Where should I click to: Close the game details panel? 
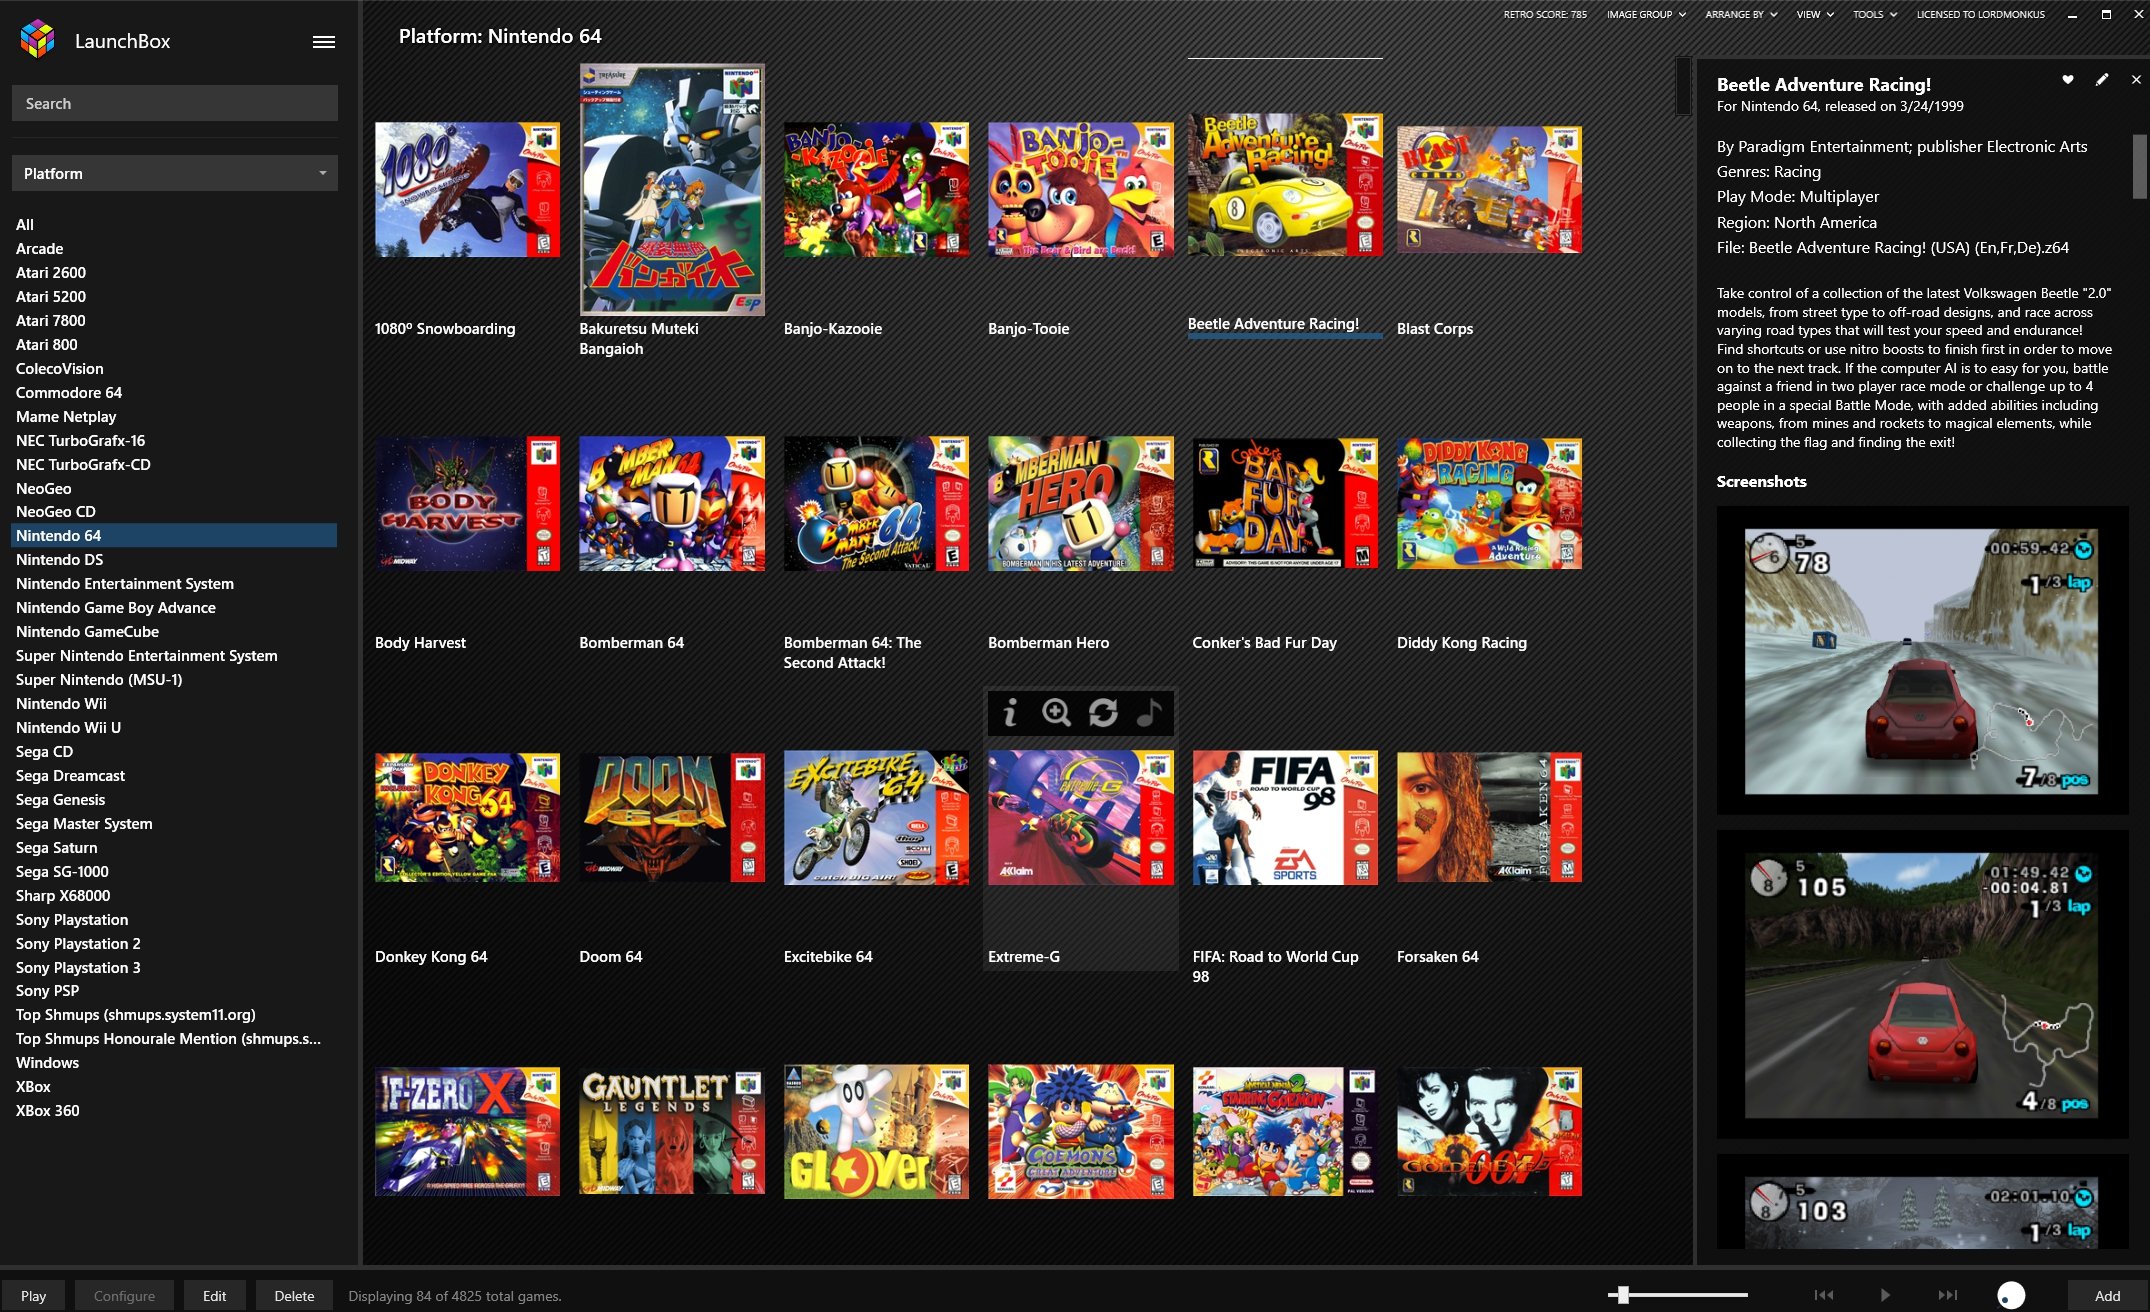[2136, 80]
